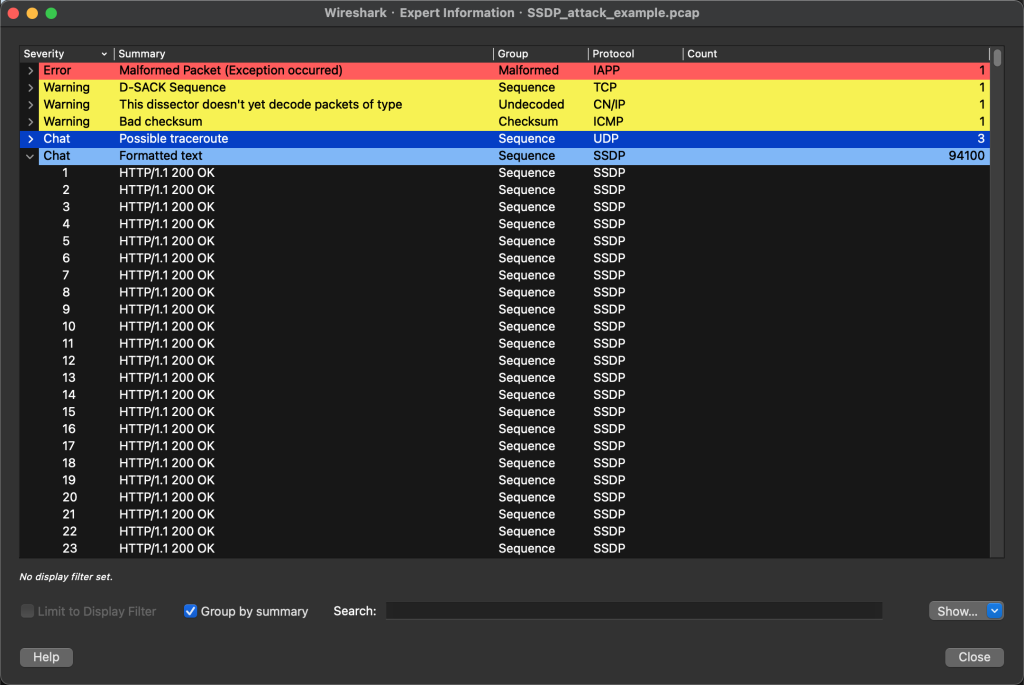The width and height of the screenshot is (1024, 685).
Task: Expand the Bad checksum warning row
Action: pyautogui.click(x=30, y=121)
